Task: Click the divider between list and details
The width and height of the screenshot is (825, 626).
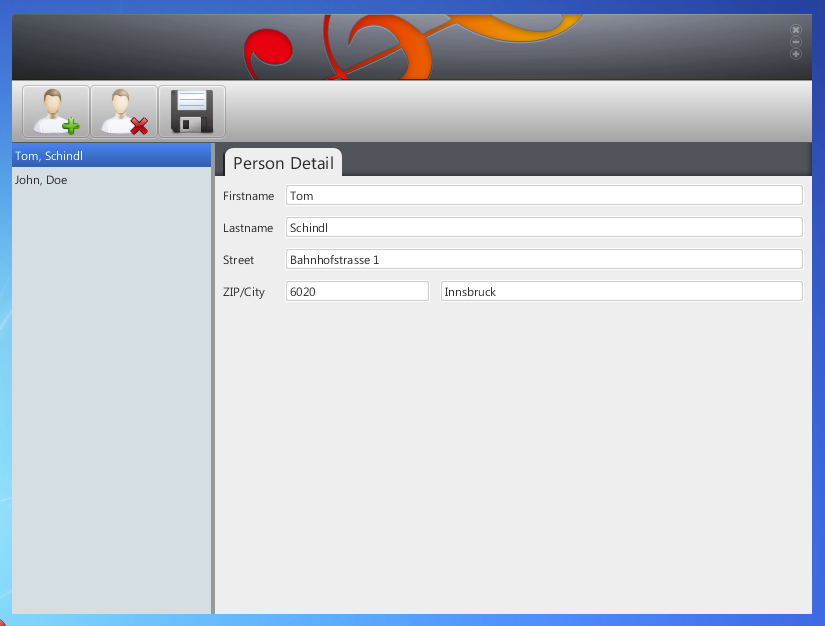Action: (213, 380)
